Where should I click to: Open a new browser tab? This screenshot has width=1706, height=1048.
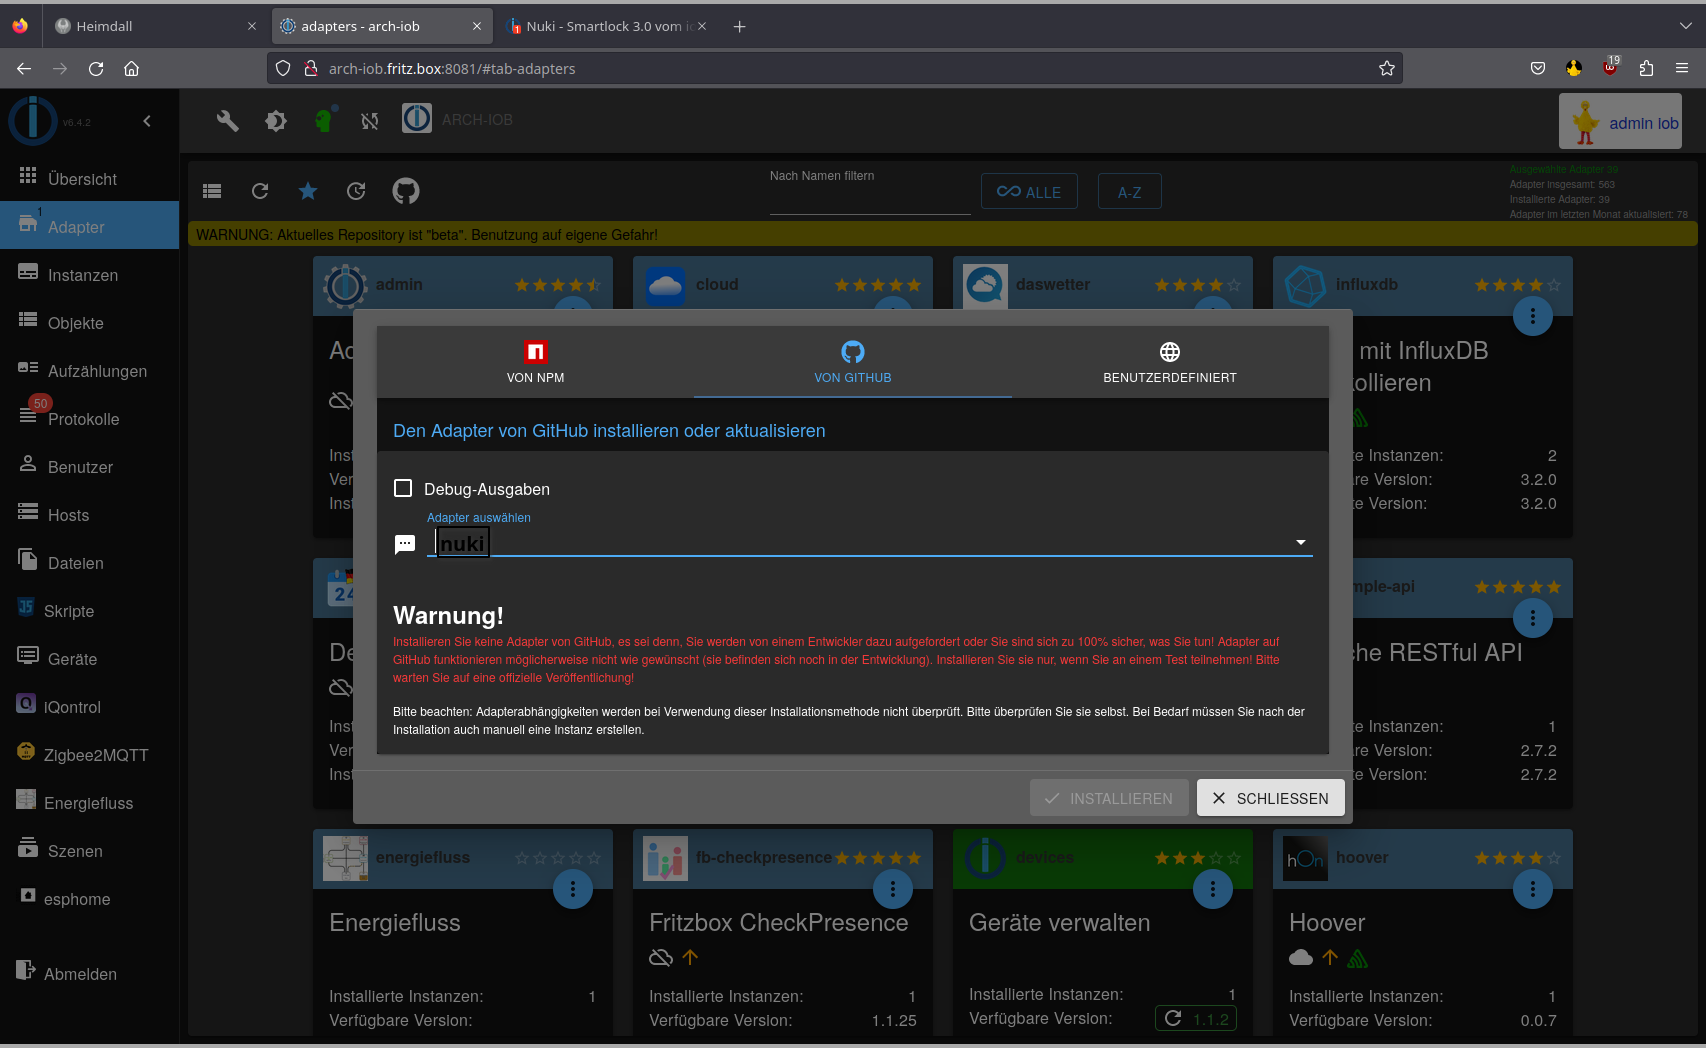point(740,26)
